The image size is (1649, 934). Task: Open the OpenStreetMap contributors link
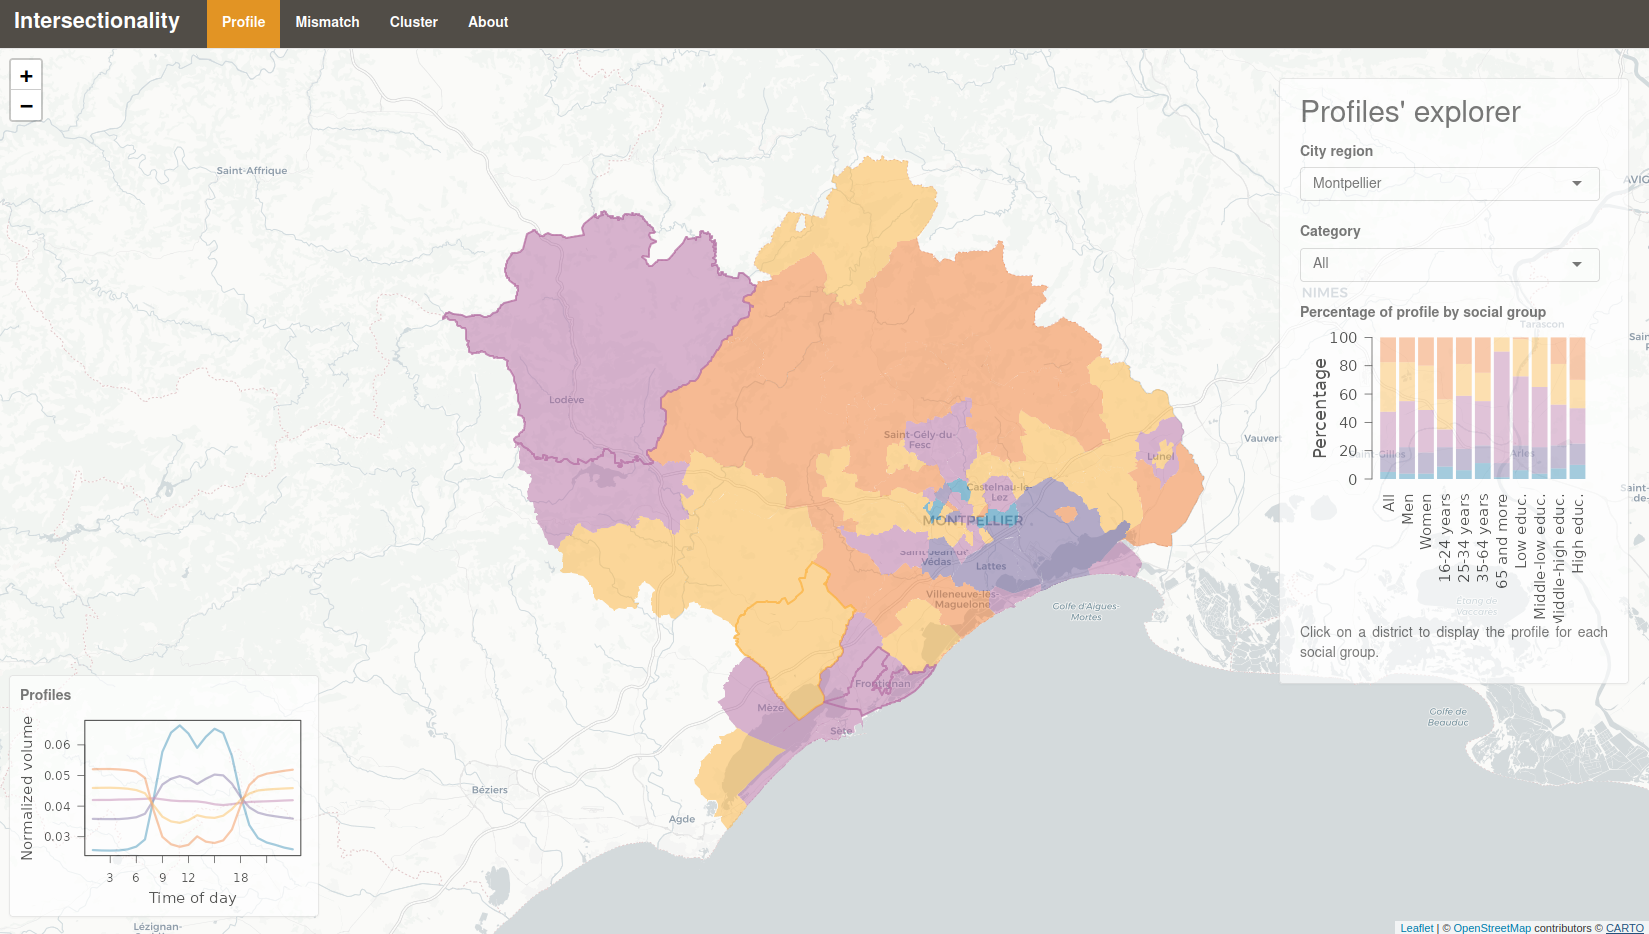[1492, 928]
